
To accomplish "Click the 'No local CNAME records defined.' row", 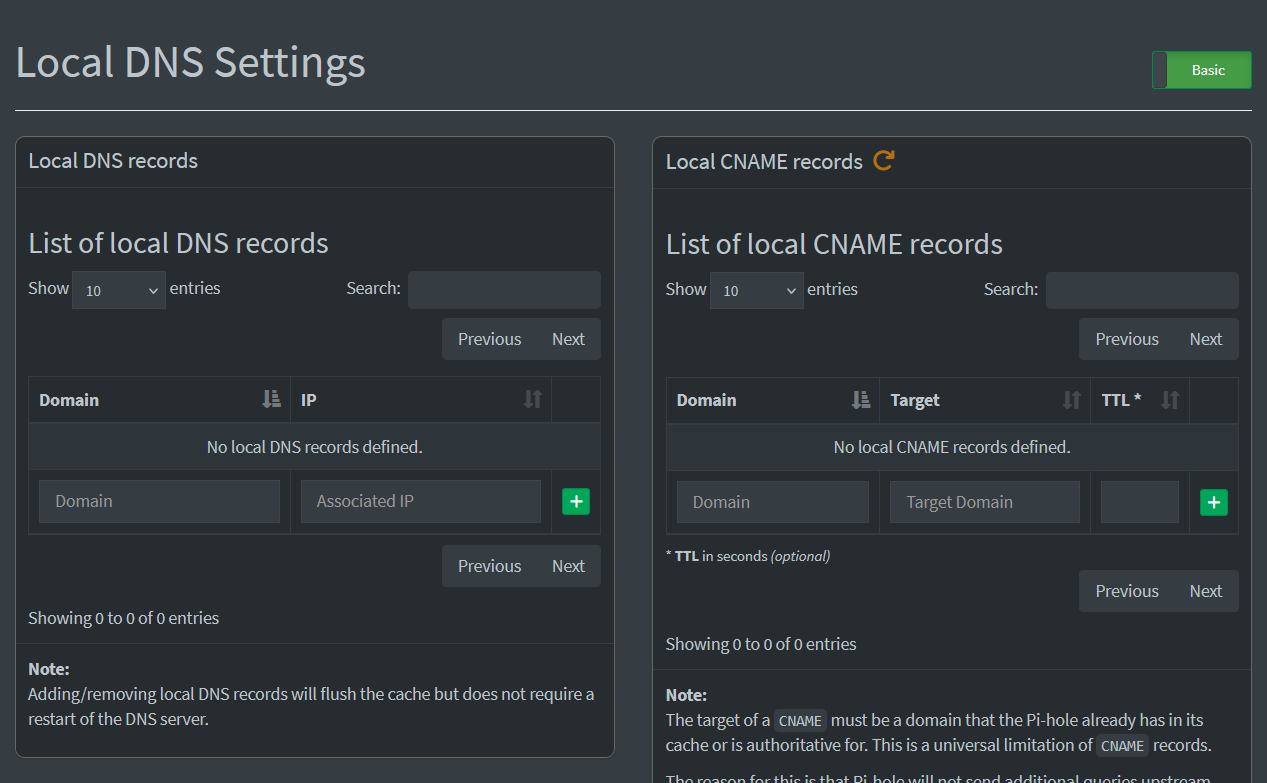I will click(952, 447).
